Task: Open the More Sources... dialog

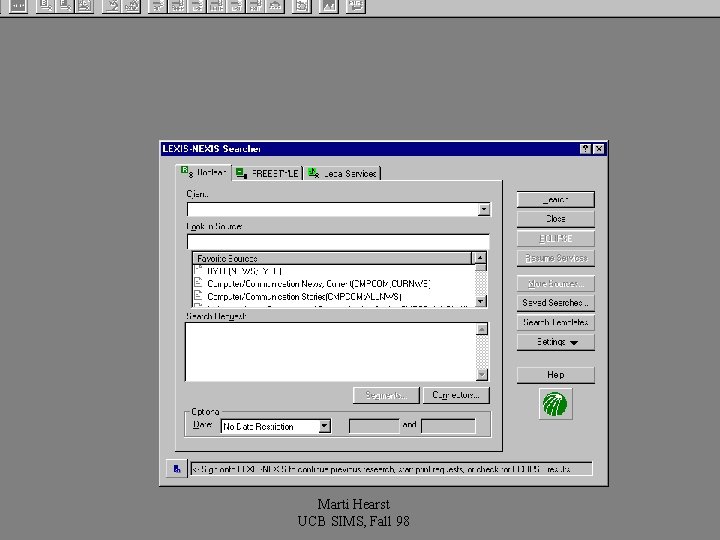Action: (x=556, y=284)
